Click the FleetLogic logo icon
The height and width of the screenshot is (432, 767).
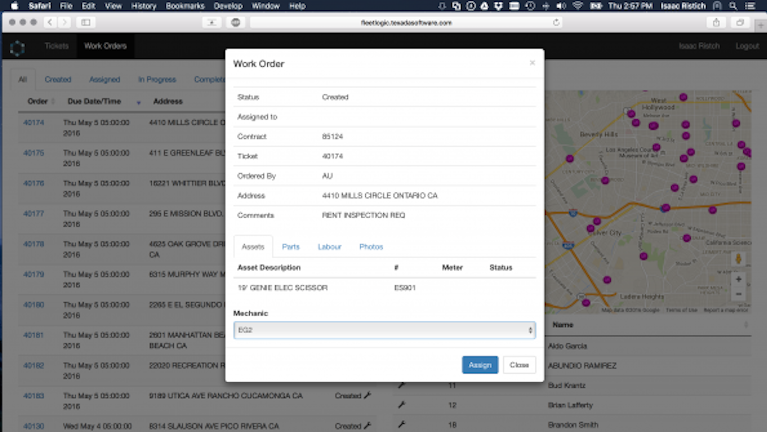tap(17, 46)
